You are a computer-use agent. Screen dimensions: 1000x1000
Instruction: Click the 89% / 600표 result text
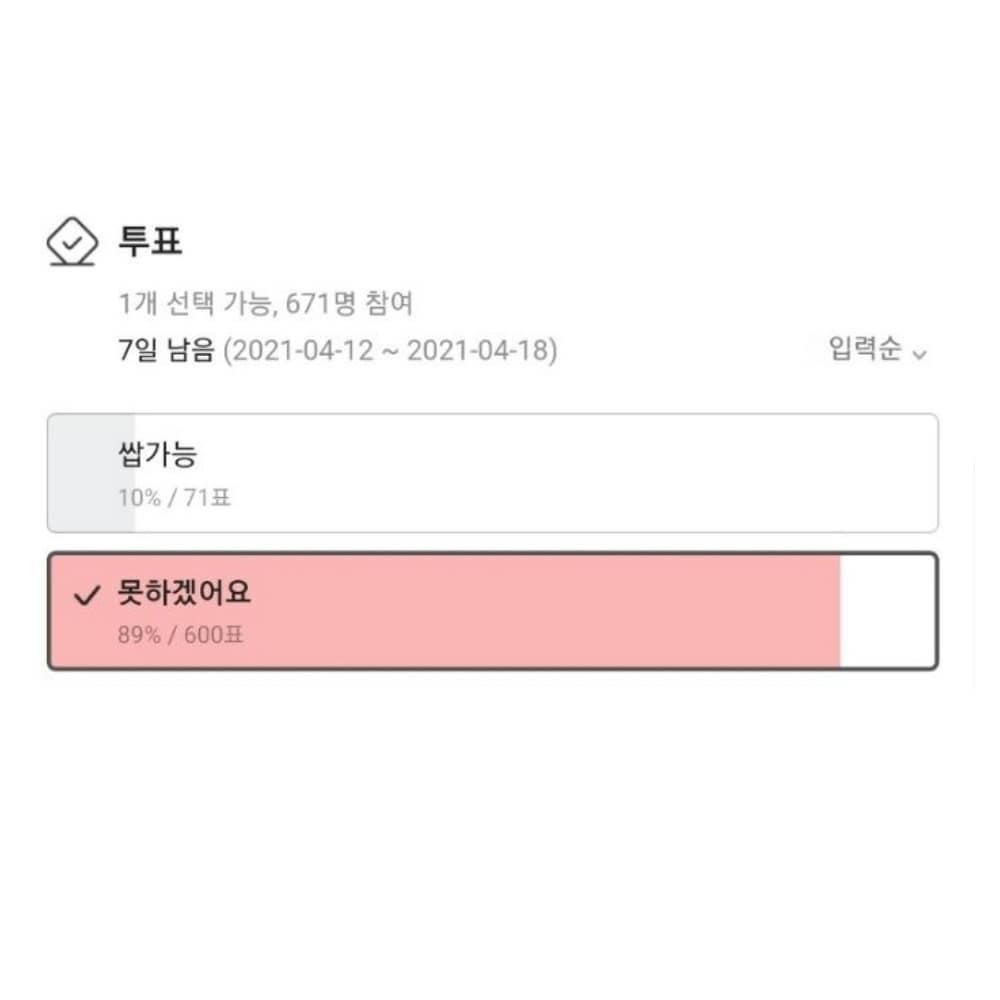180,635
